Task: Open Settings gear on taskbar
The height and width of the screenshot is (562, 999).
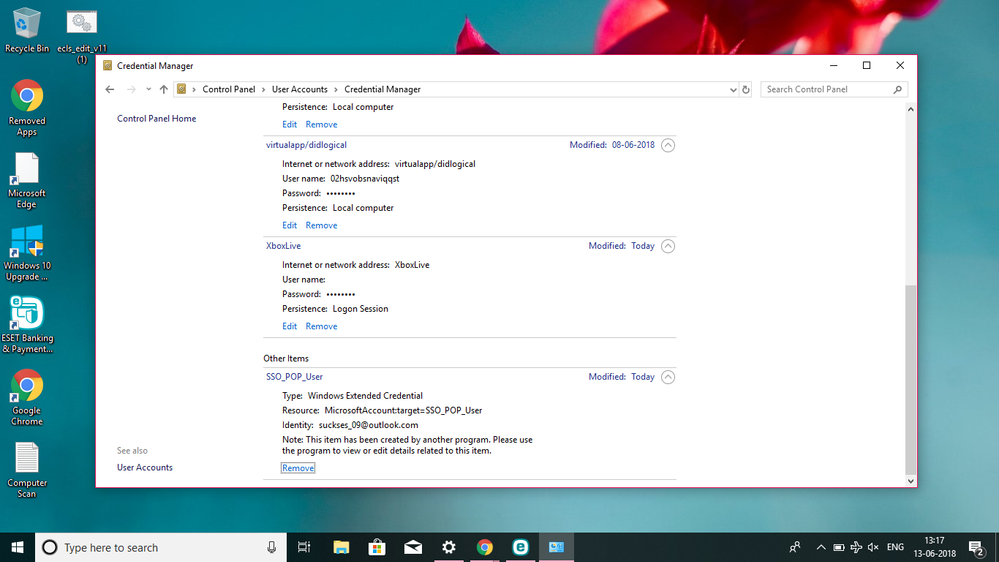Action: point(449,547)
